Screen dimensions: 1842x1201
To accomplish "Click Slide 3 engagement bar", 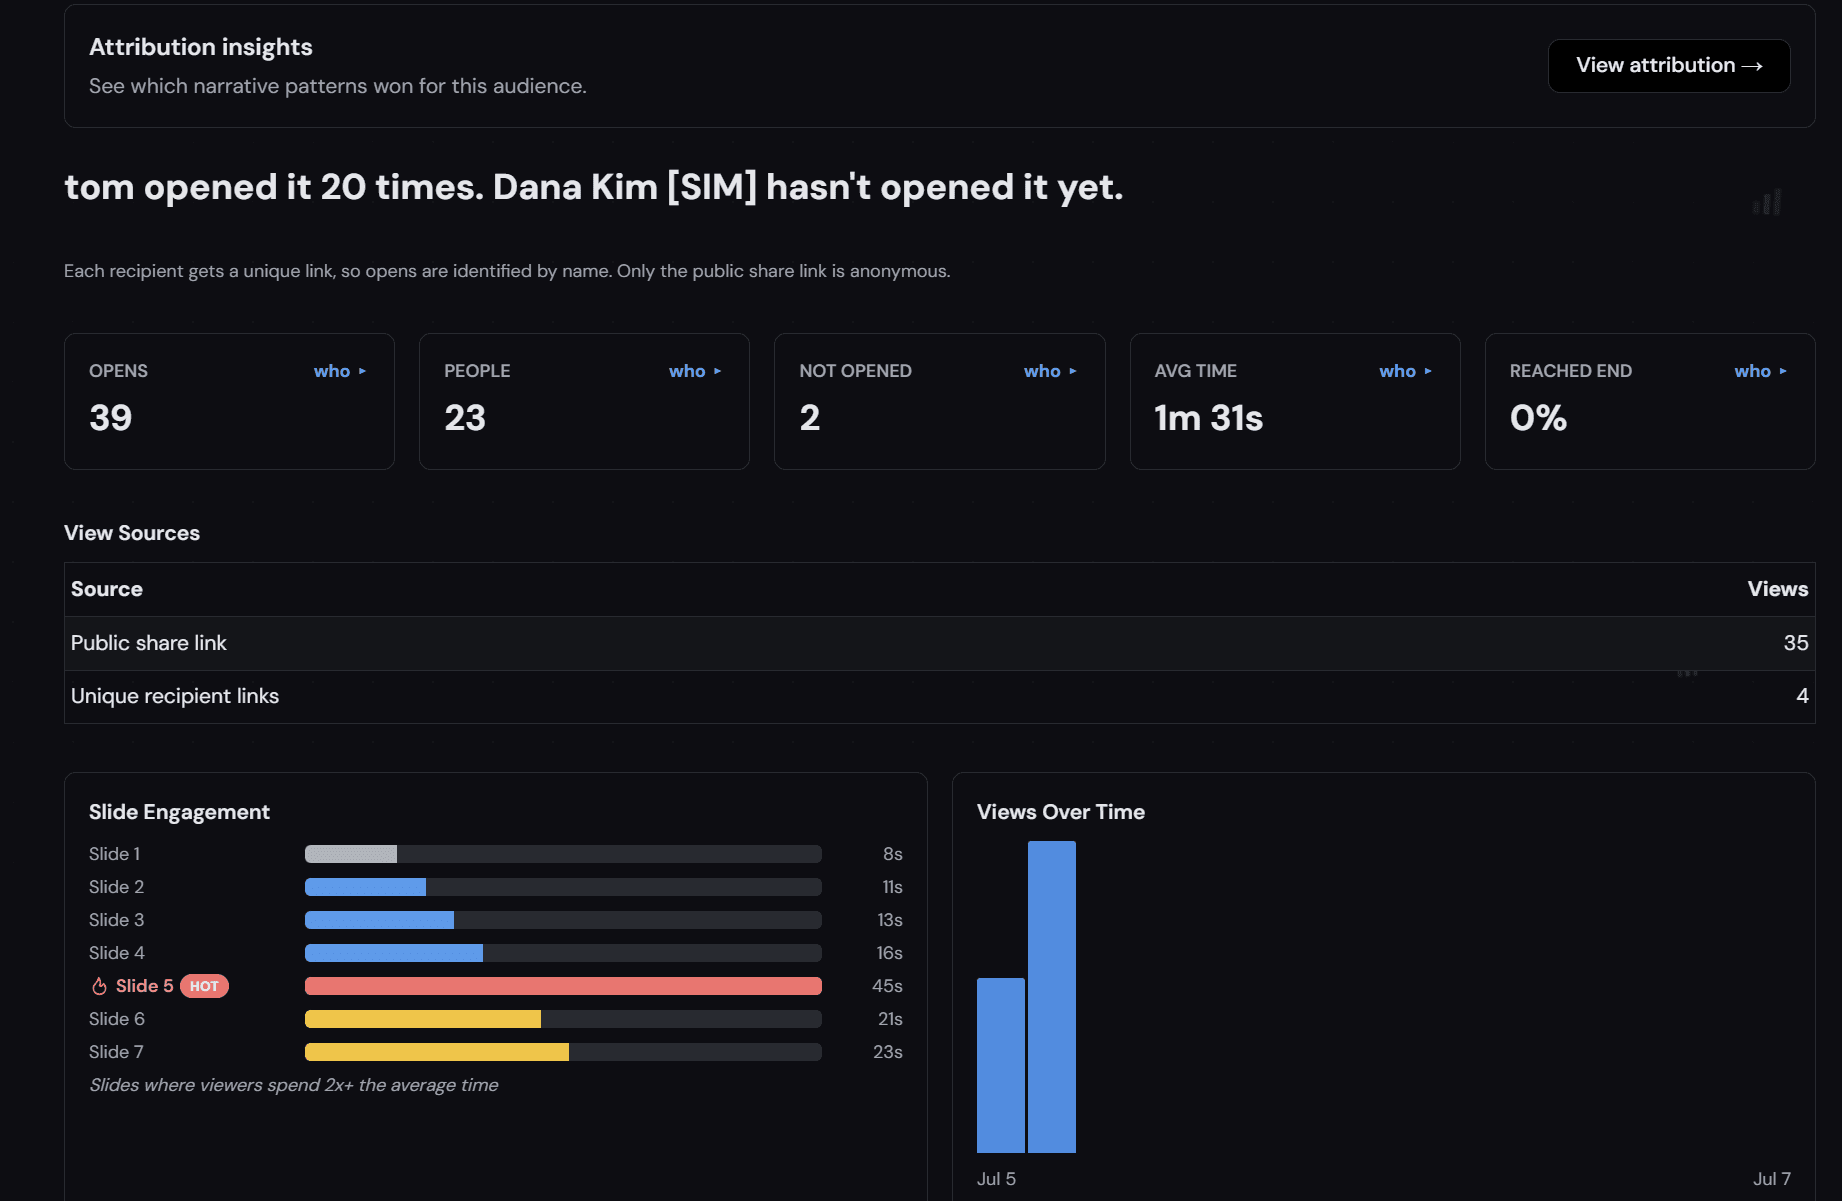I will pos(563,920).
